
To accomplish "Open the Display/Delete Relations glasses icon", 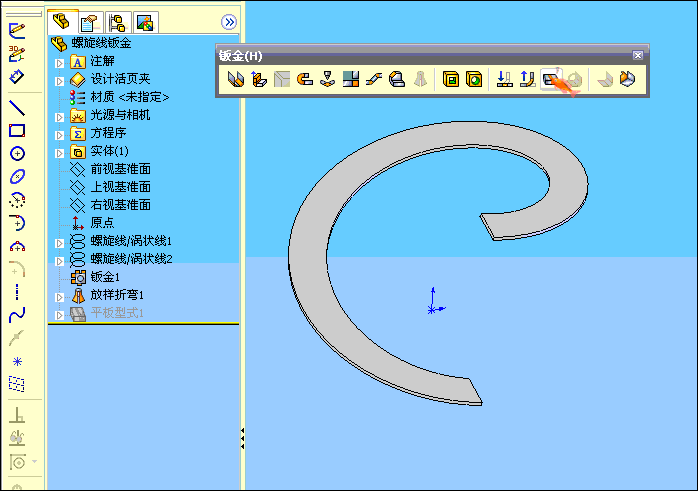I will coord(17,438).
